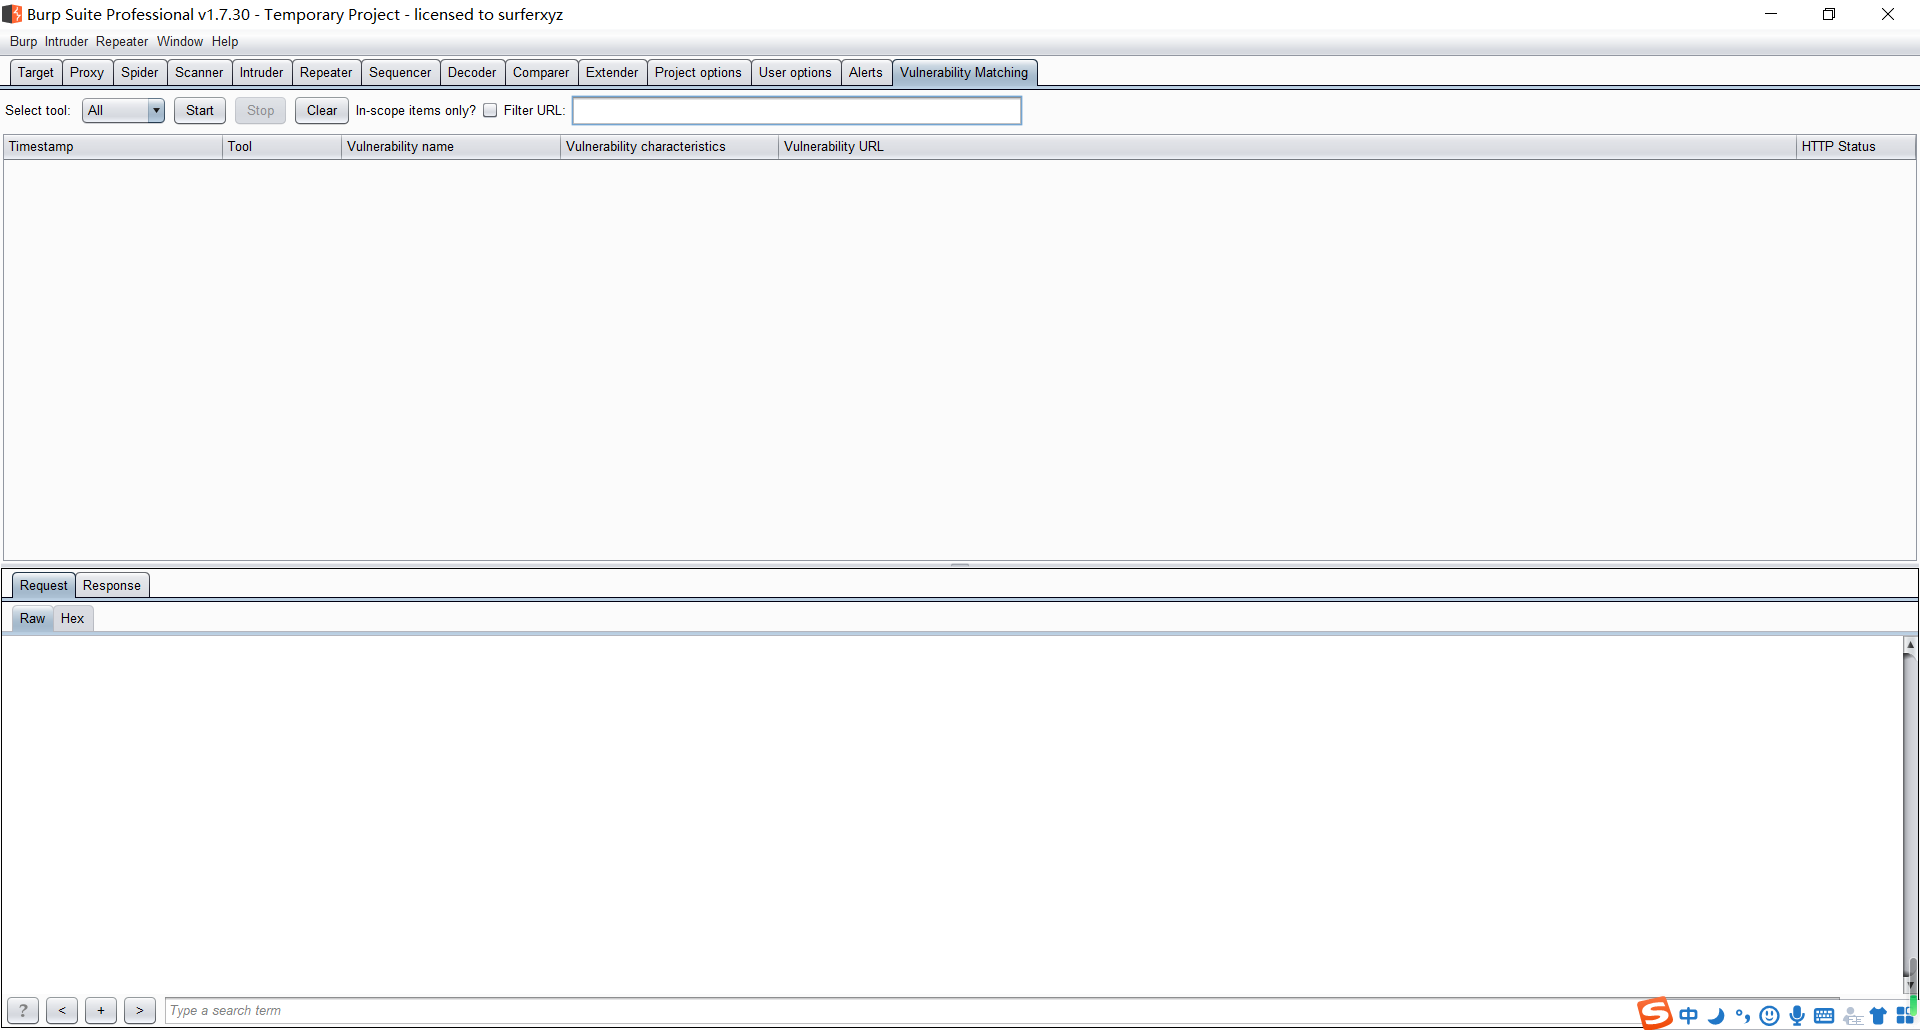Toggle the punctuation mode icon in the Sogou toolbar
1920x1030 pixels.
[1743, 1016]
